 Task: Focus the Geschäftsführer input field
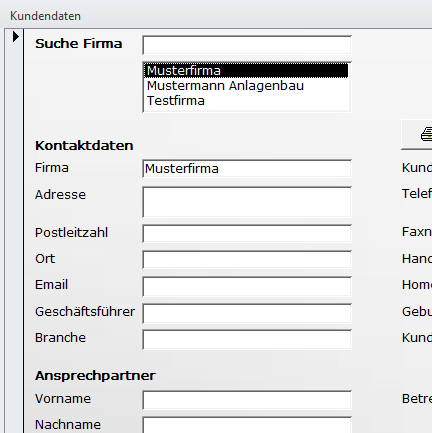click(247, 313)
